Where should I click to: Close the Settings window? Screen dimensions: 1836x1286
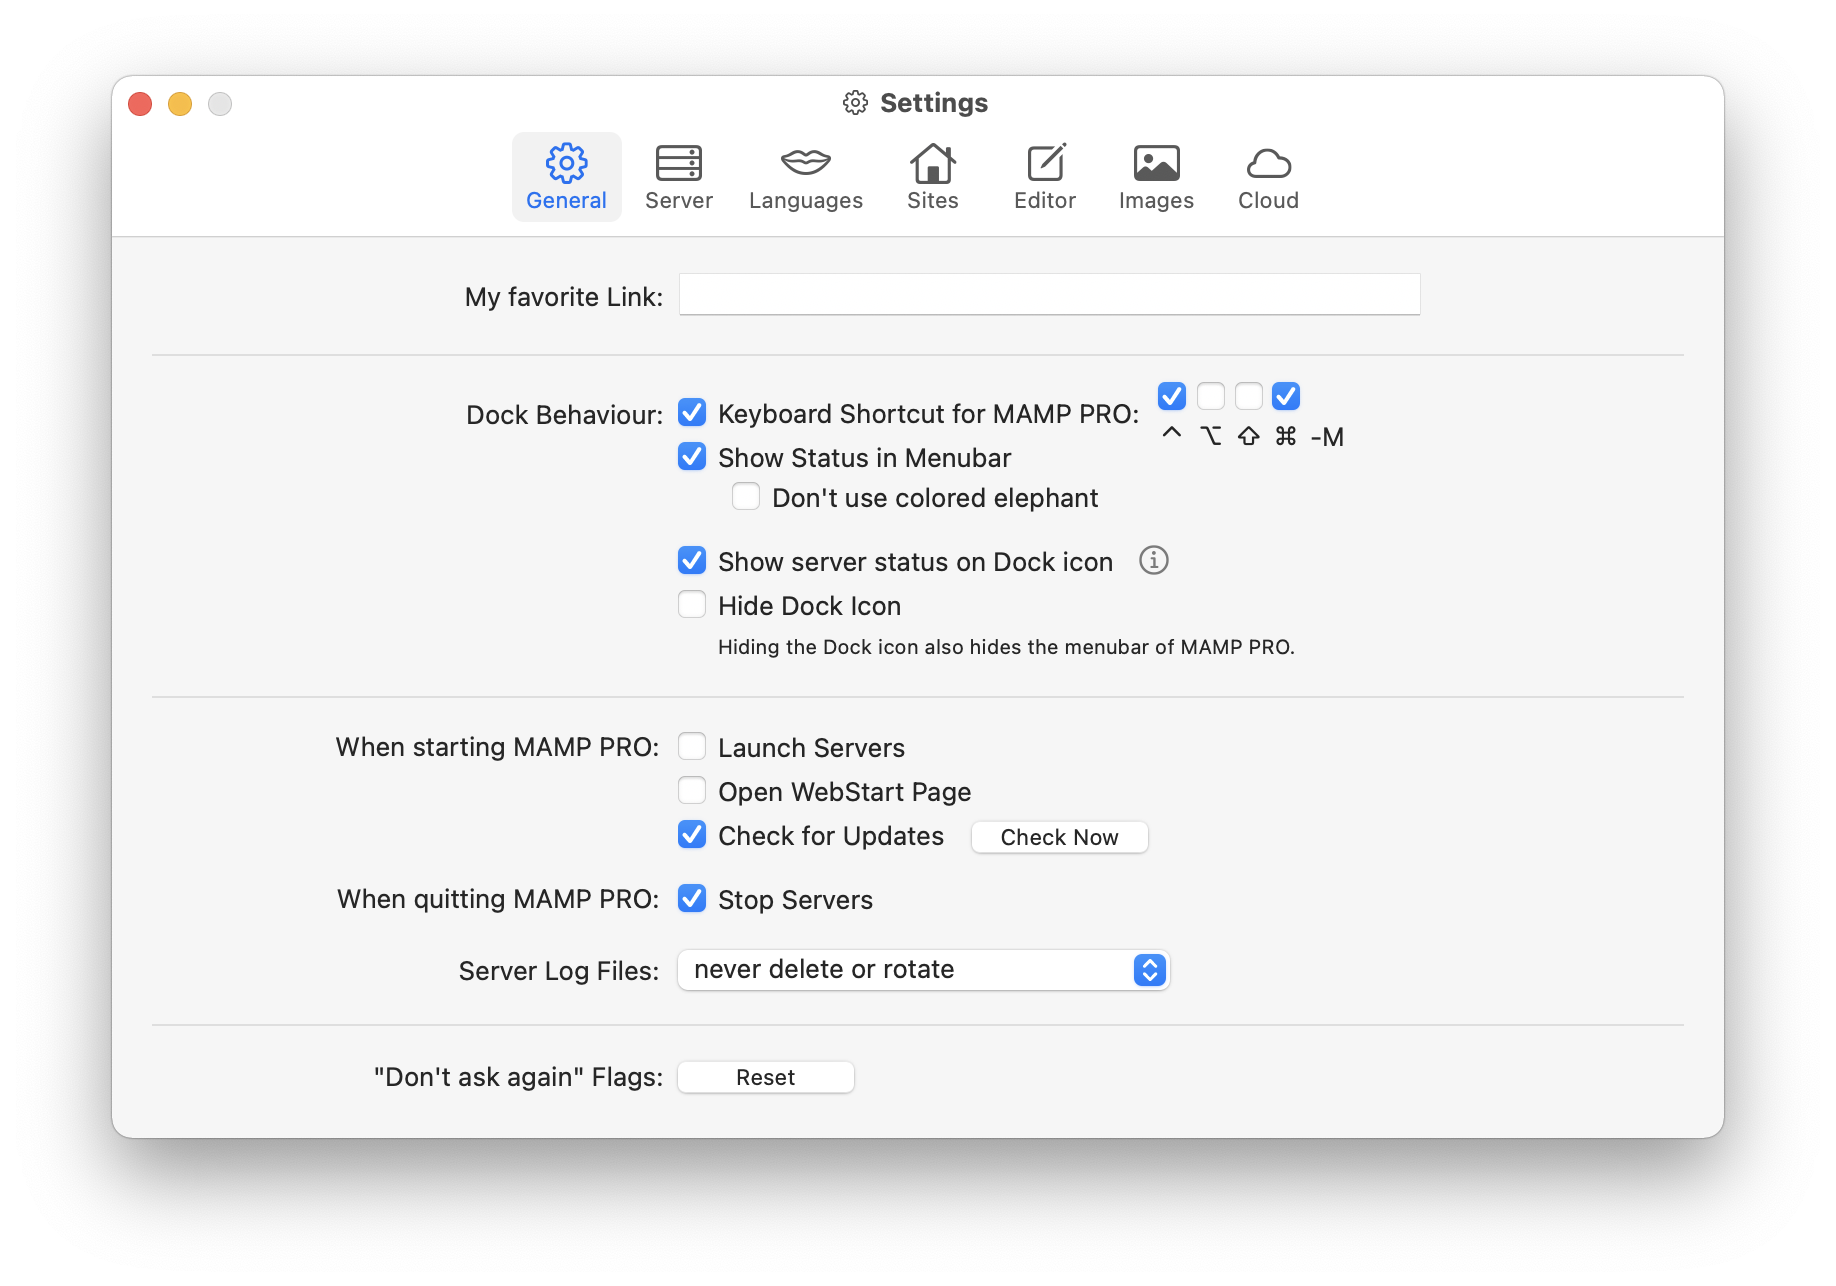click(140, 104)
